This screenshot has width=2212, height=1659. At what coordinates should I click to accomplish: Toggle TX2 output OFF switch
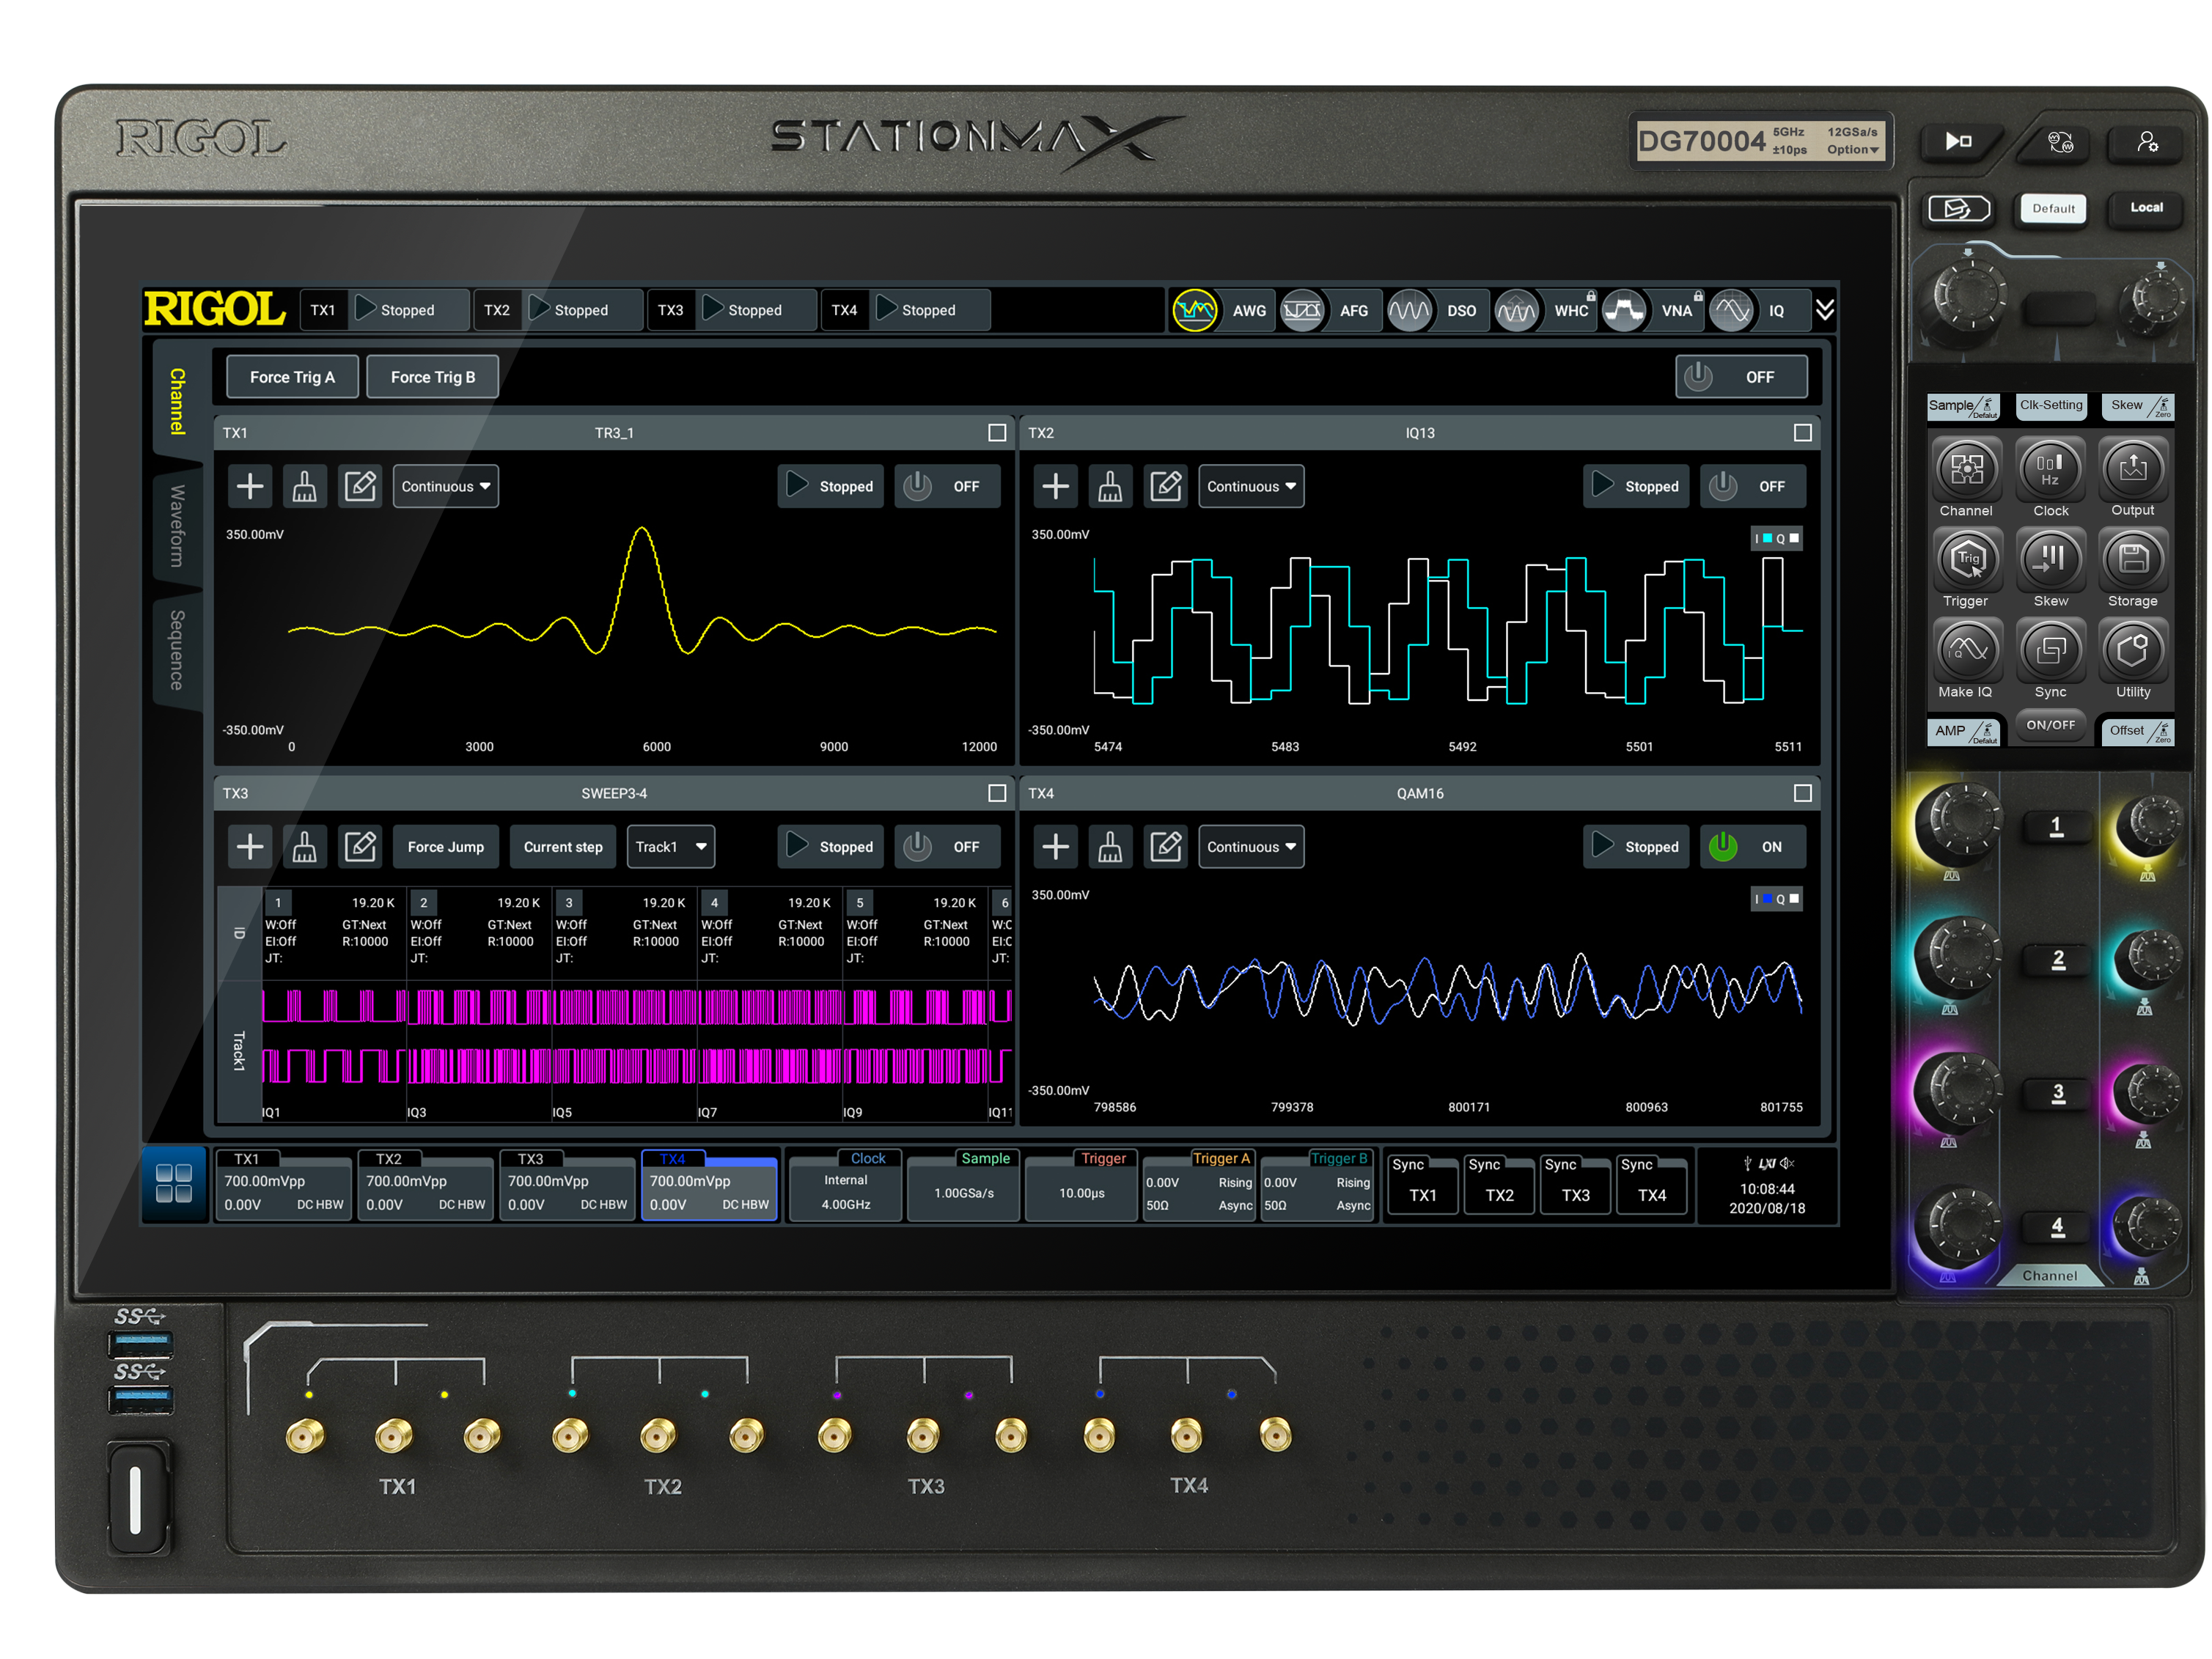tap(1753, 487)
